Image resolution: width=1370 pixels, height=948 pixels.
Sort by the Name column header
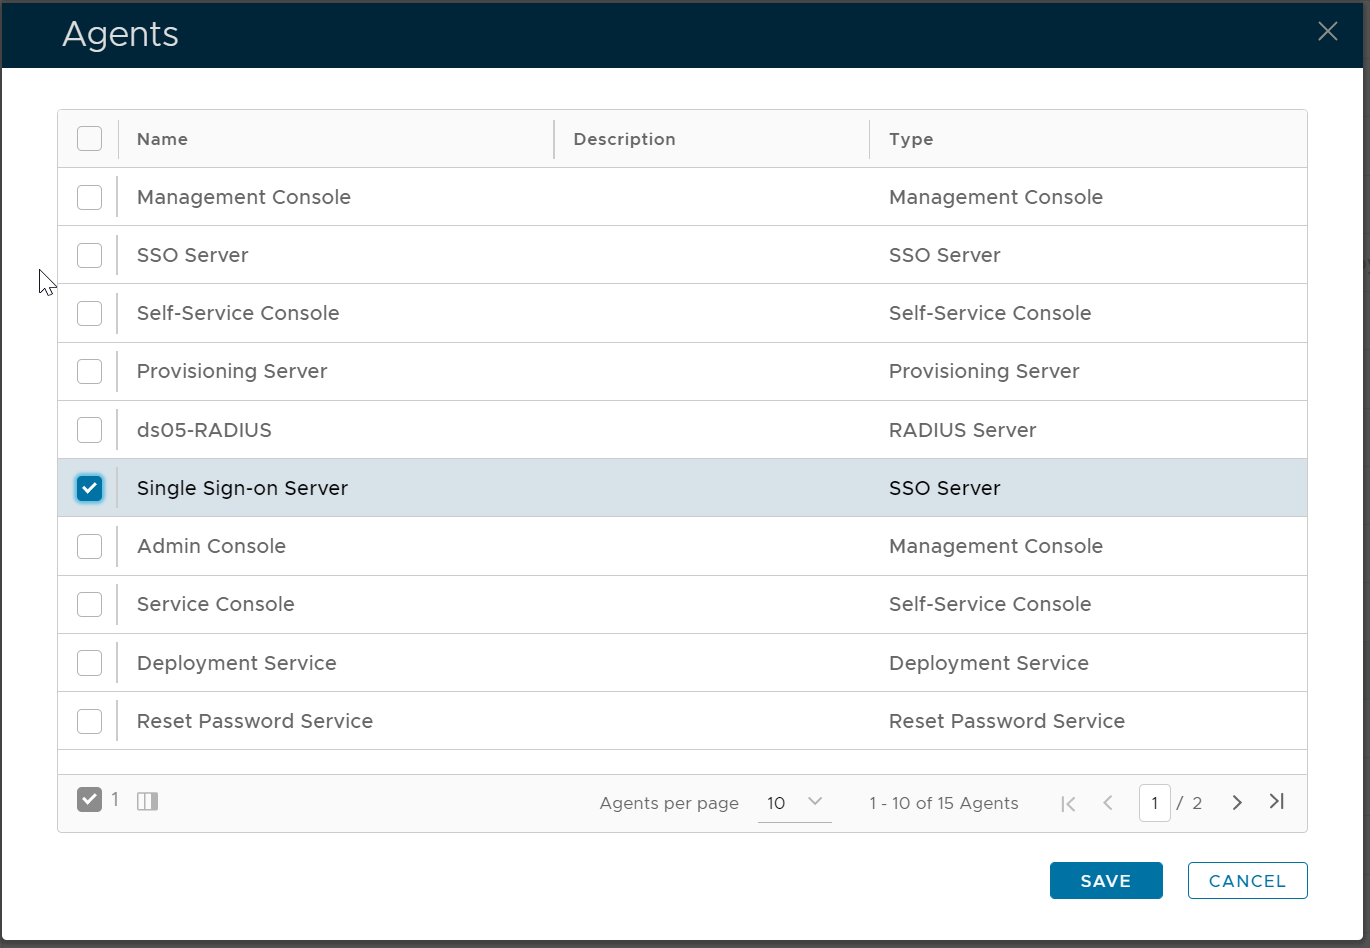(162, 139)
